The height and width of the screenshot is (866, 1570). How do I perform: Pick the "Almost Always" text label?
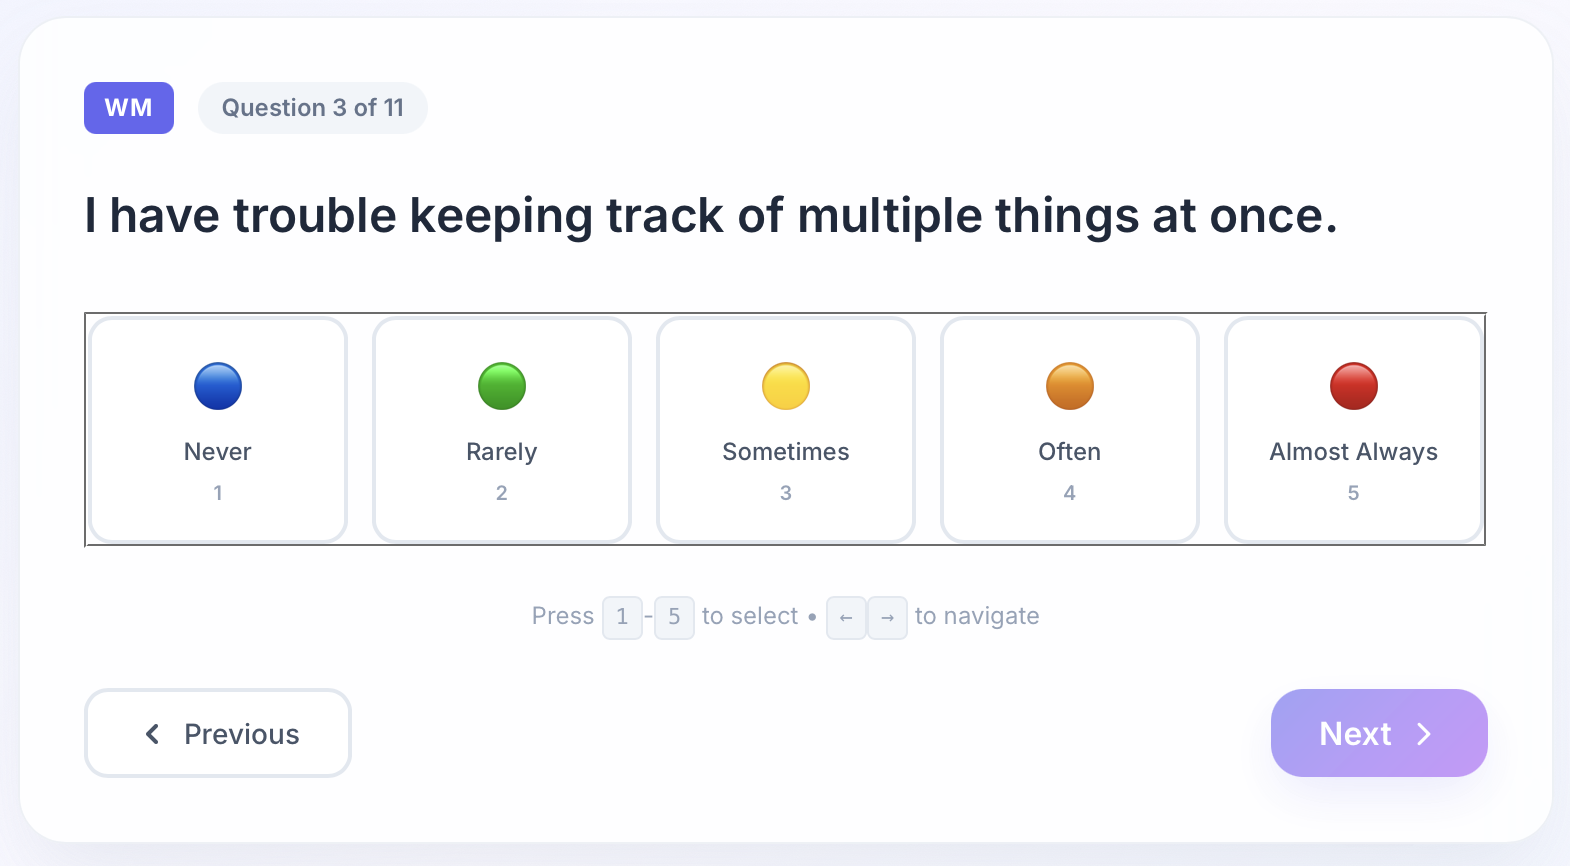click(1354, 452)
